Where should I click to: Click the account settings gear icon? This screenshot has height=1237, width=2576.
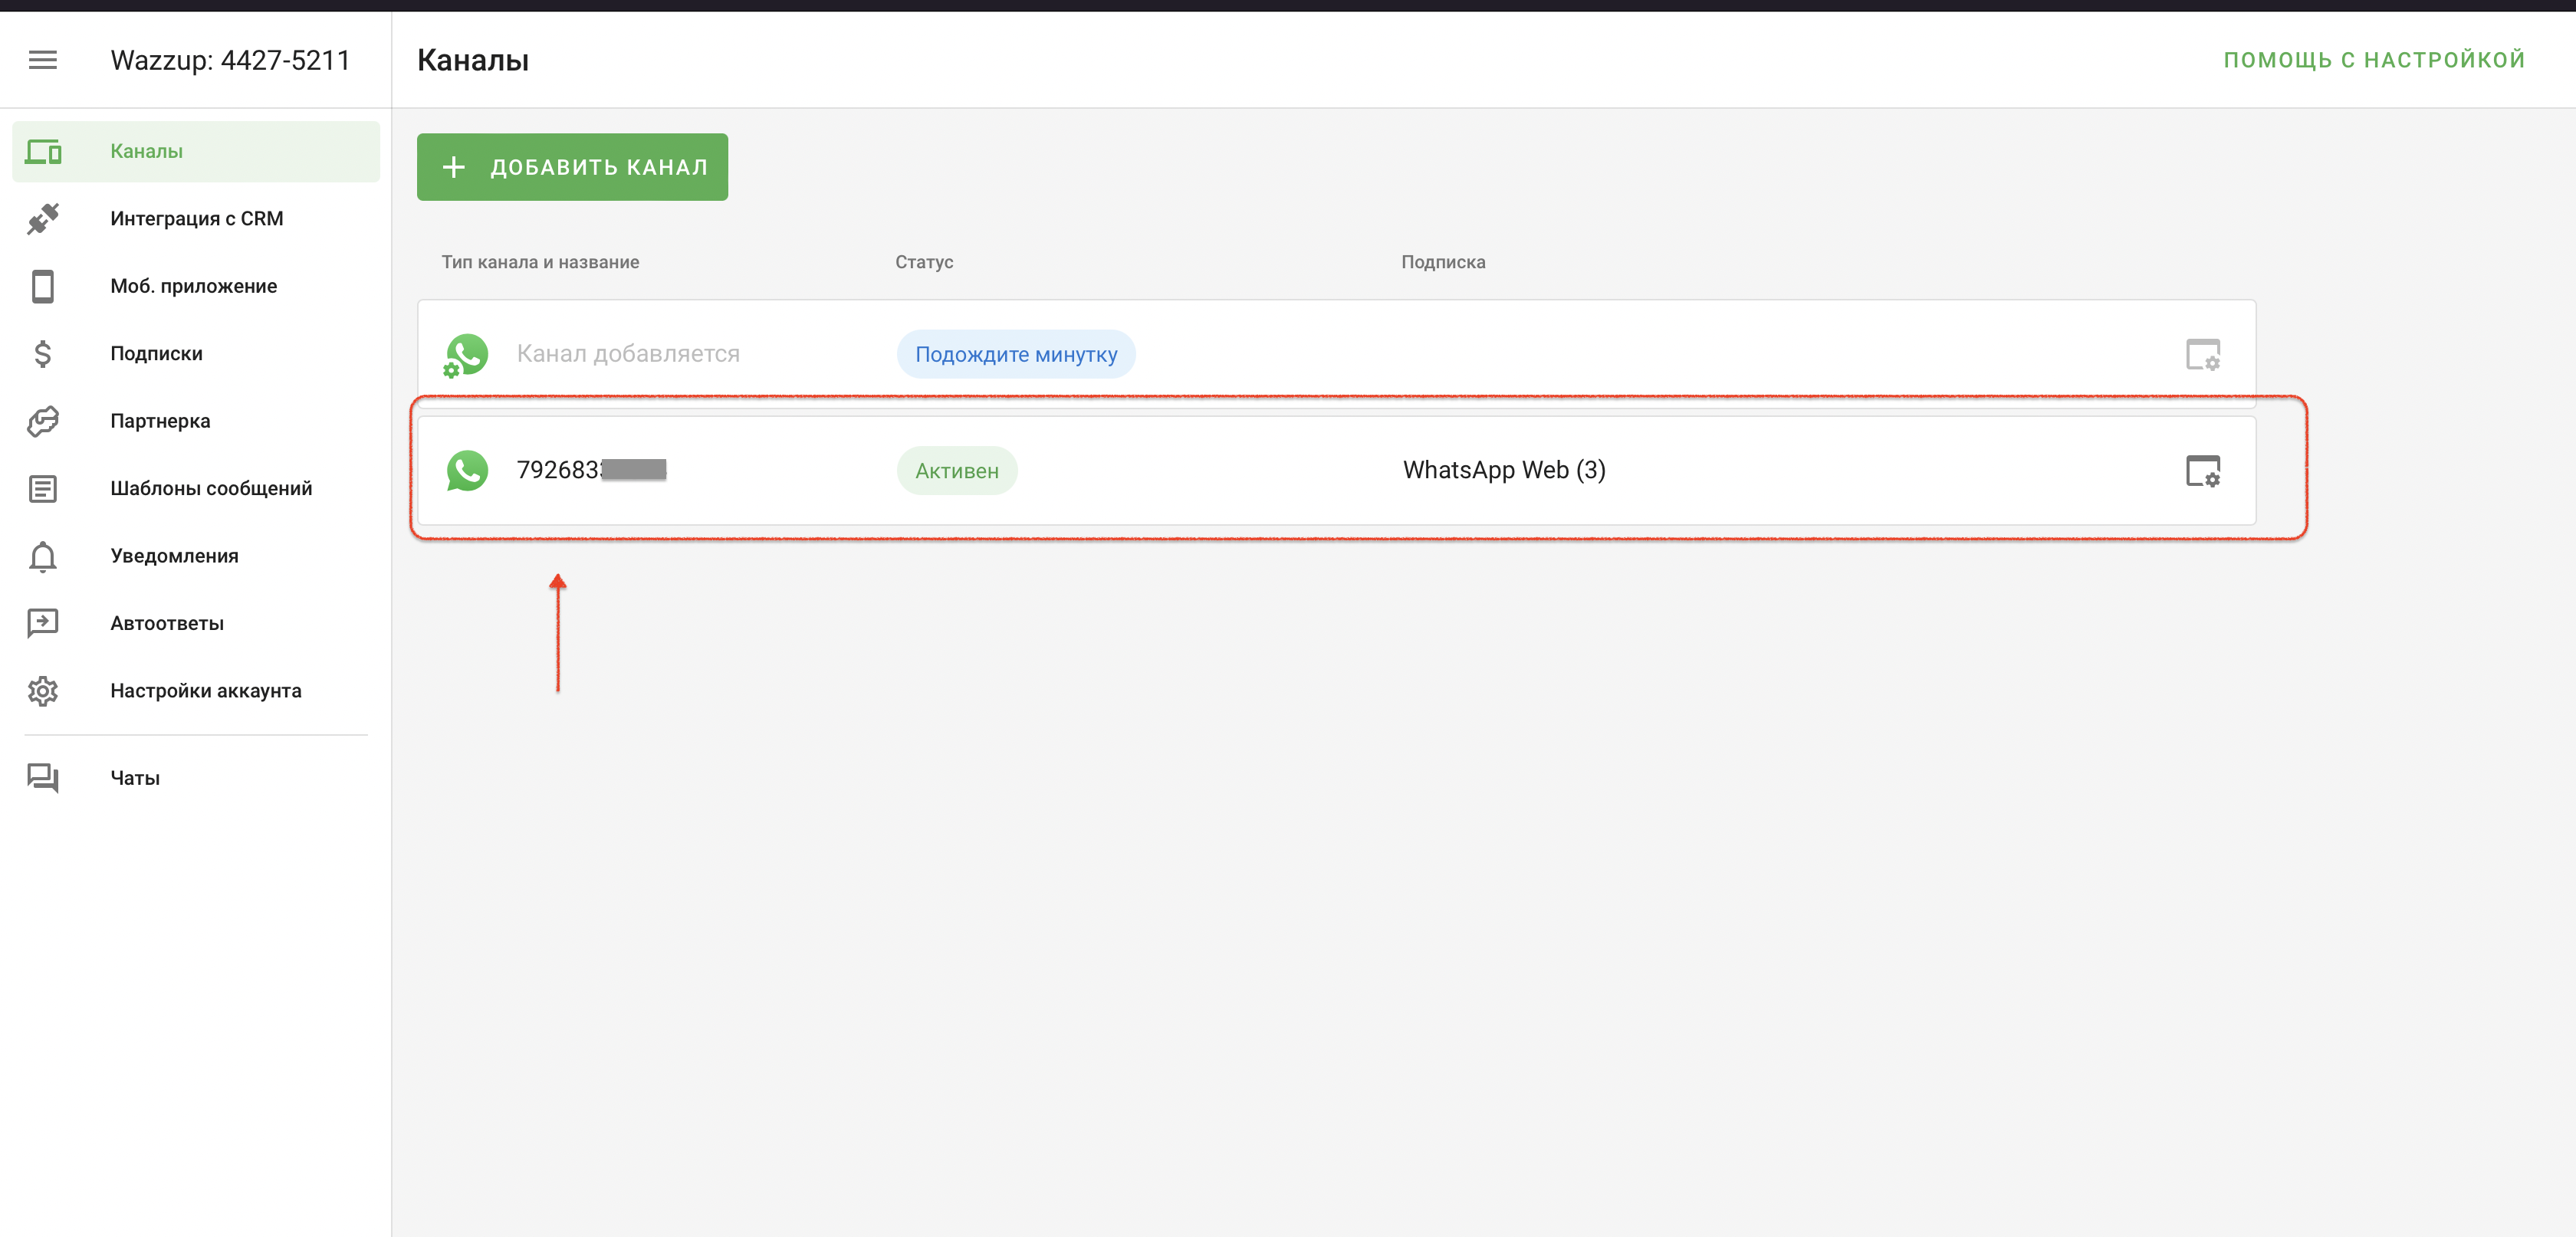point(43,691)
